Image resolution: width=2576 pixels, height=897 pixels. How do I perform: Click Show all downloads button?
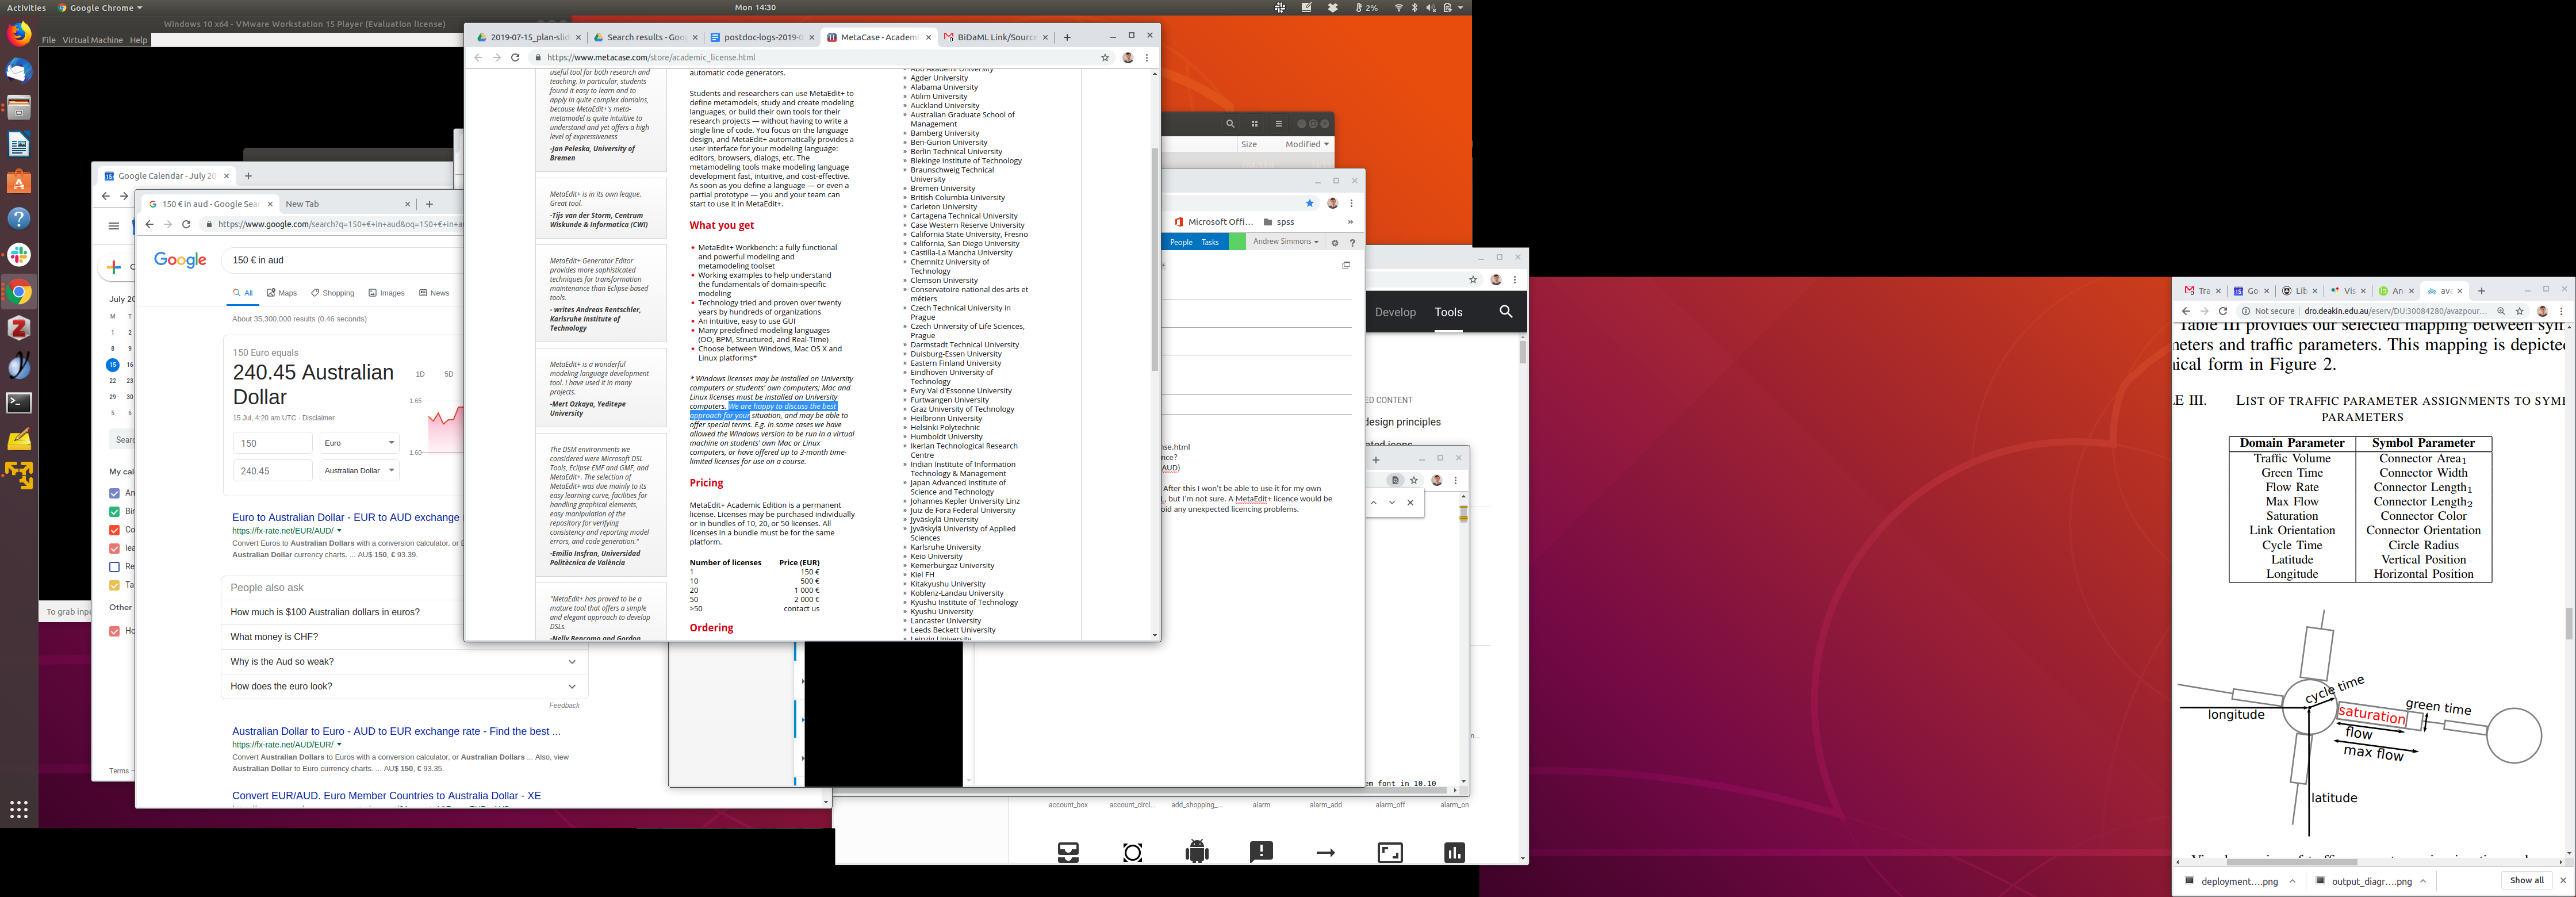[x=2526, y=880]
